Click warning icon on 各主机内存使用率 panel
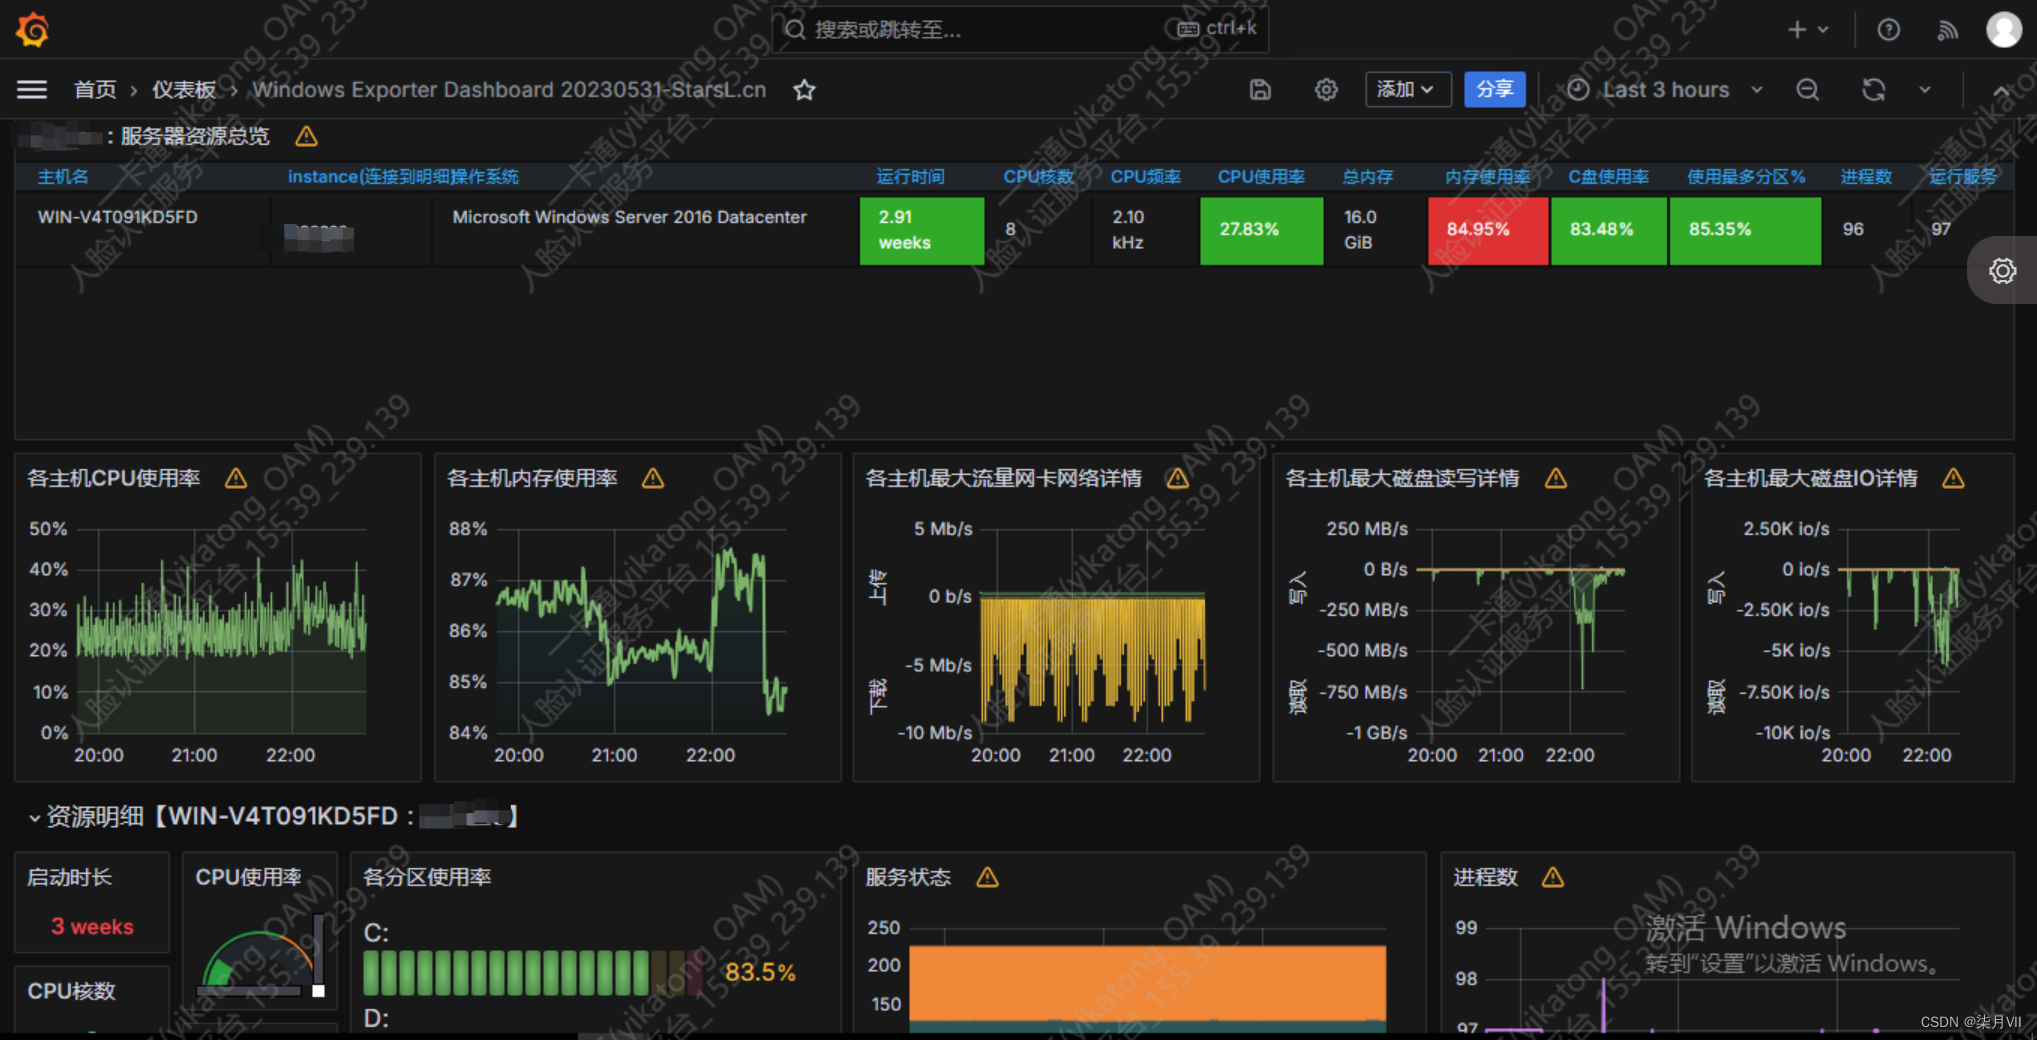The height and width of the screenshot is (1040, 2037). [x=653, y=478]
